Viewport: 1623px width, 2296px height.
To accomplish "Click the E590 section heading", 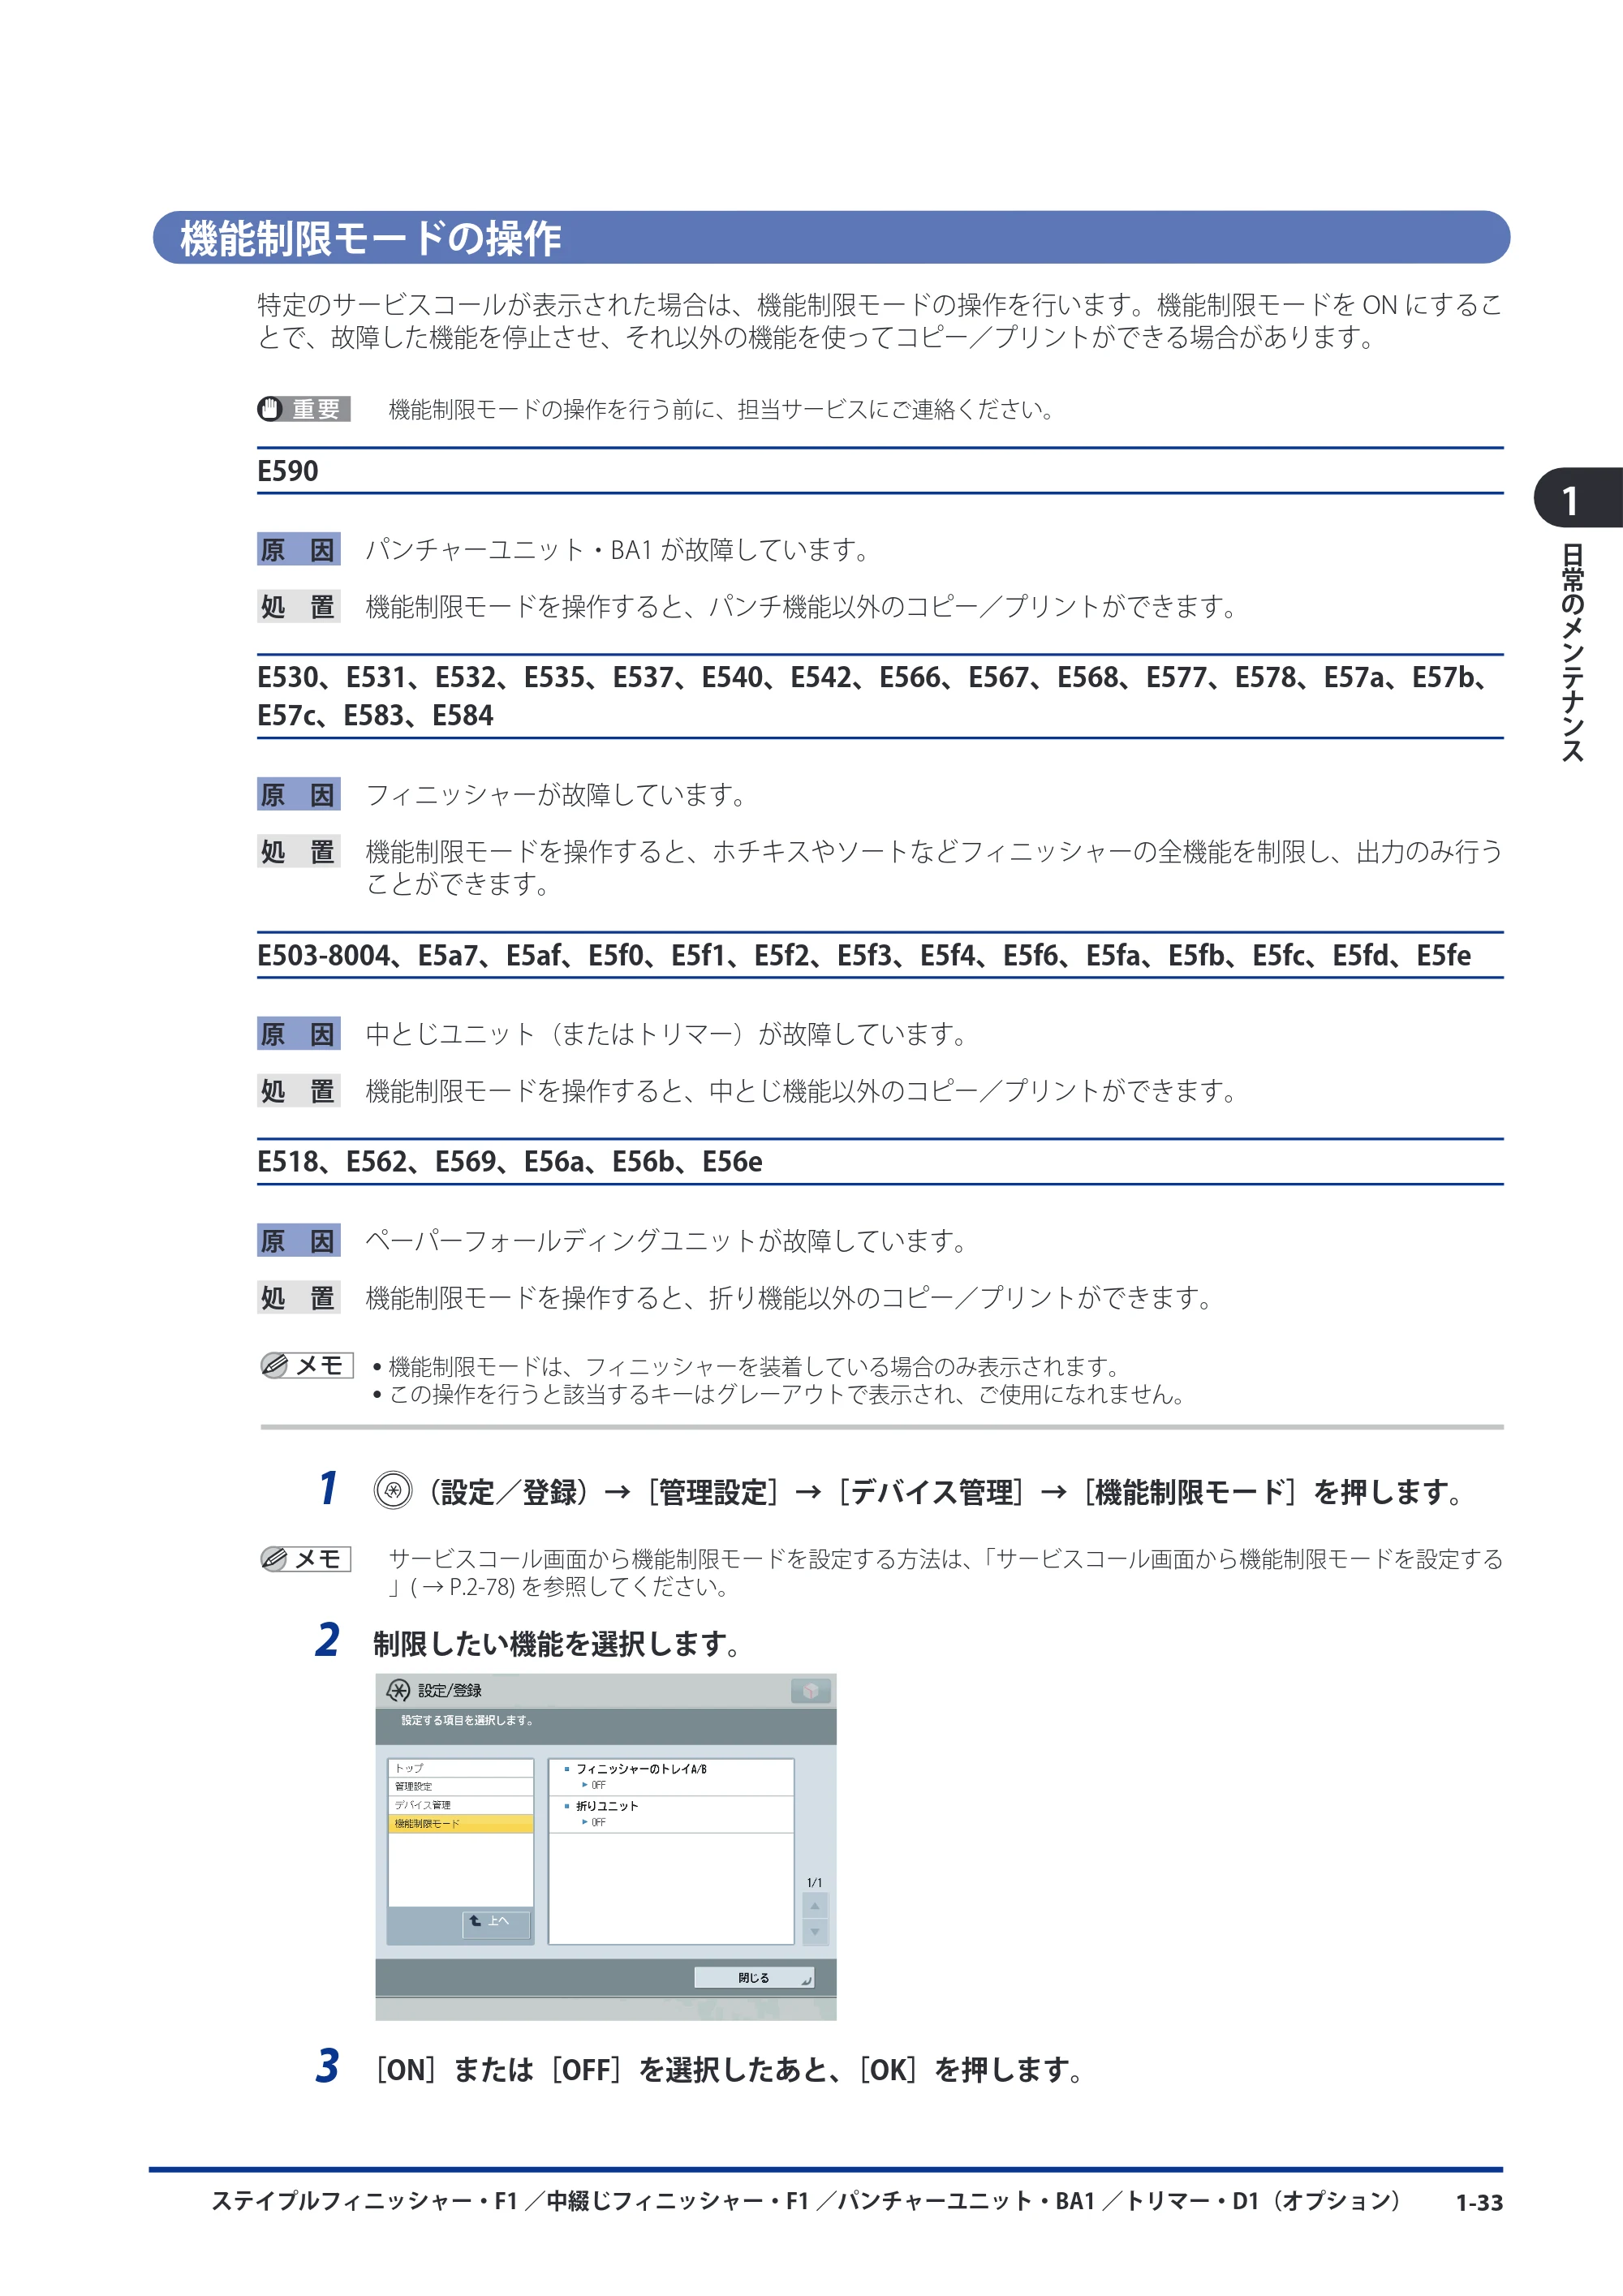I will (288, 471).
